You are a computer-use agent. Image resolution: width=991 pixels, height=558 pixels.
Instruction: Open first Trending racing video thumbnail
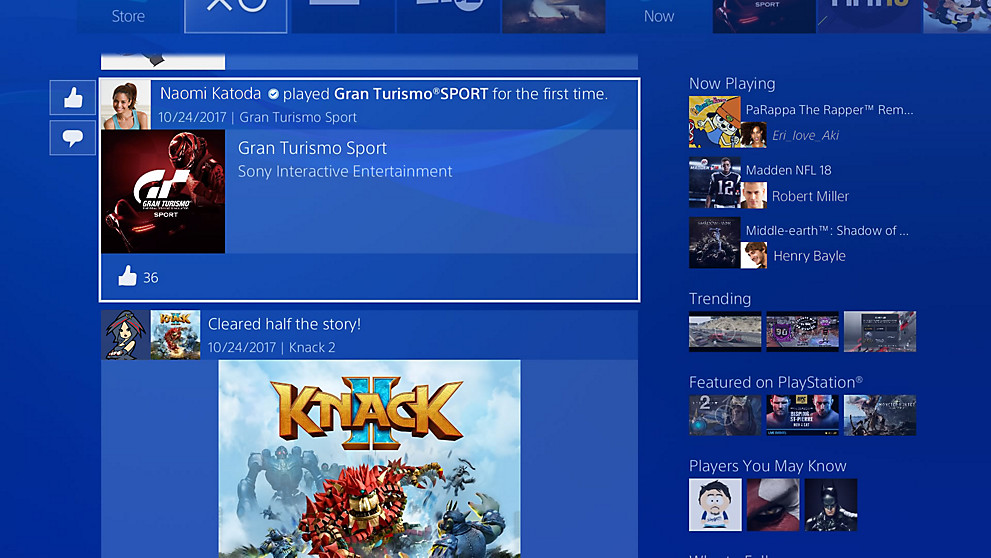725,331
